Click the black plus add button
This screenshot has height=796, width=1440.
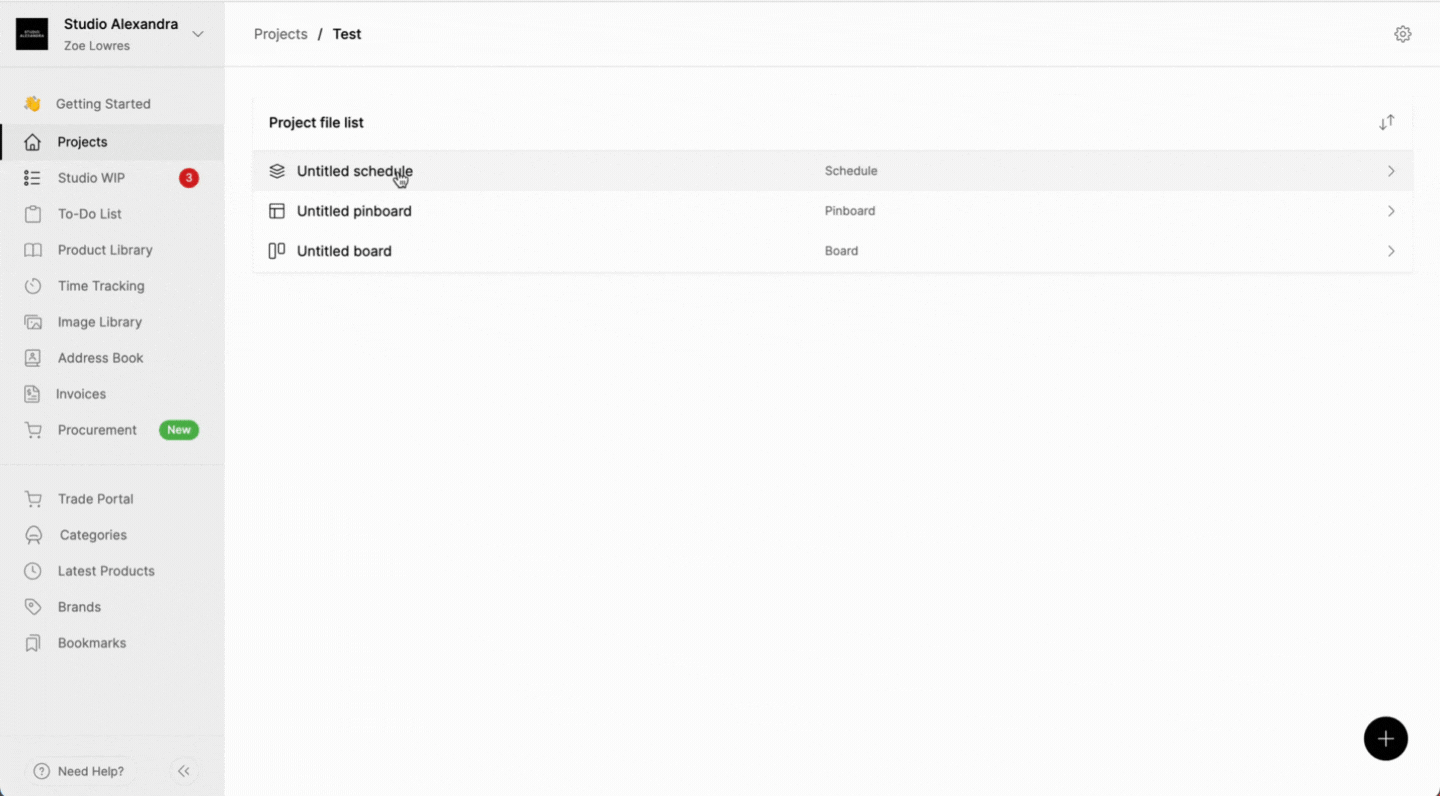click(1385, 739)
